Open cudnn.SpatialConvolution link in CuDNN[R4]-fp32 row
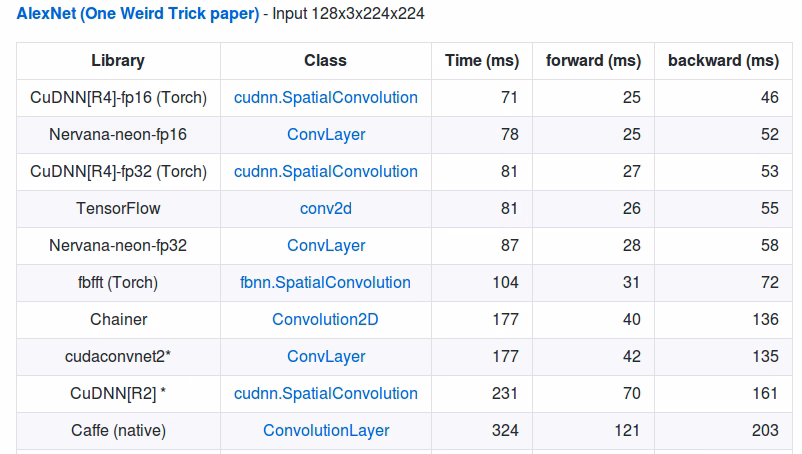 [x=326, y=172]
